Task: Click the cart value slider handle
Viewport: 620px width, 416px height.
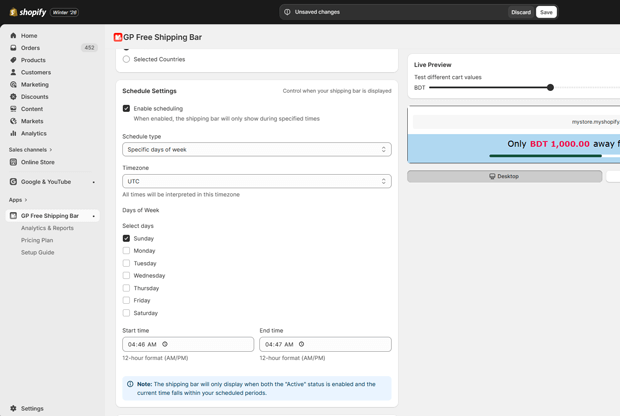Action: pyautogui.click(x=550, y=87)
